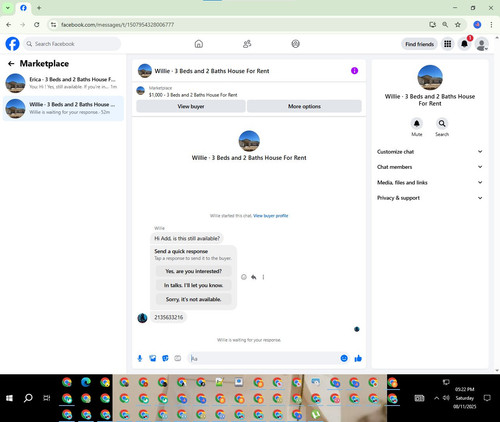Attach a photo using the image icon
Image resolution: width=500 pixels, height=422 pixels.
point(152,358)
